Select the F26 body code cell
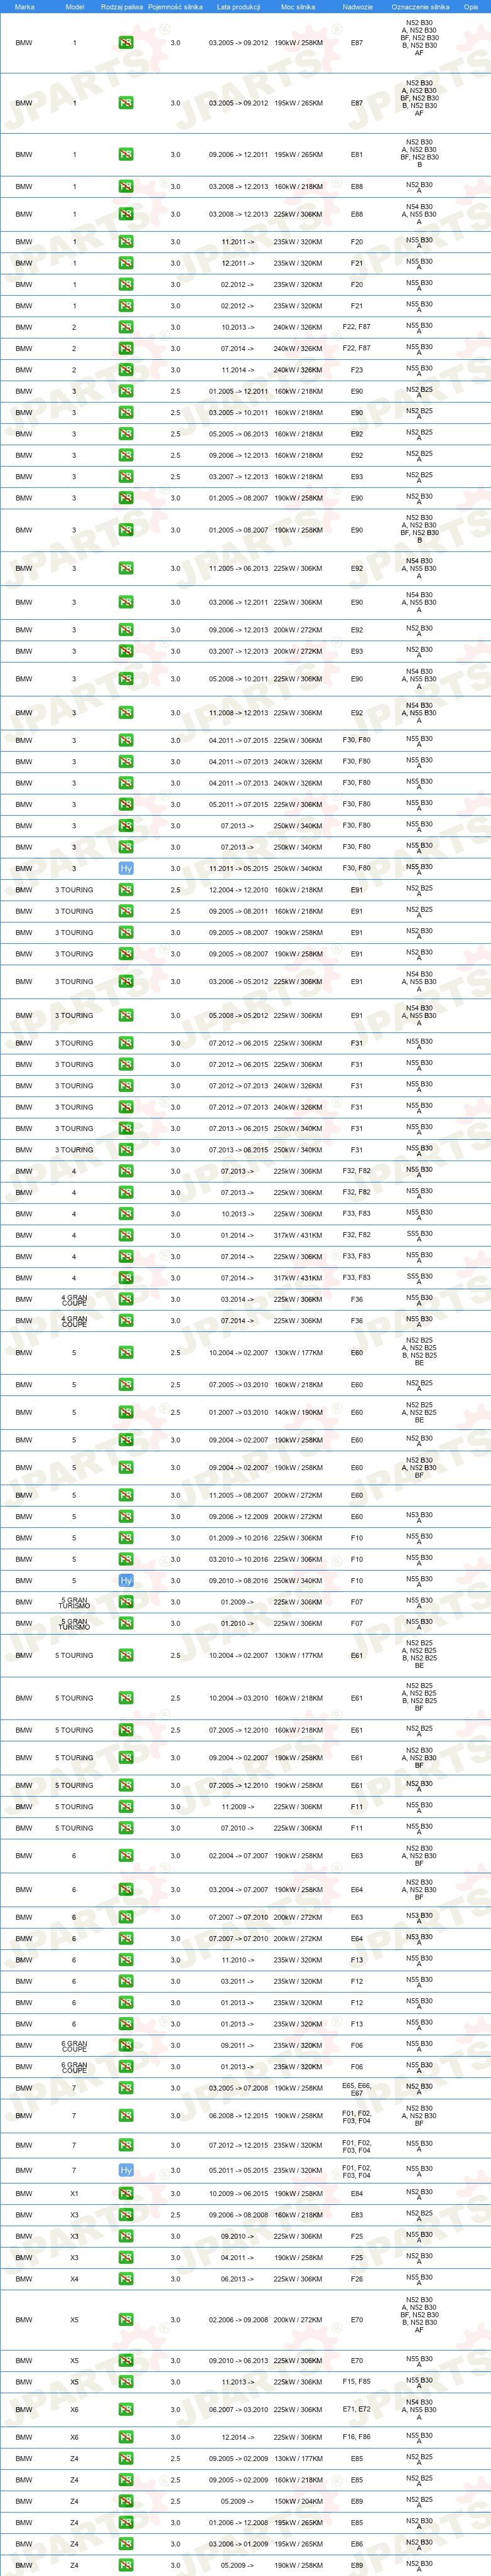Image resolution: width=491 pixels, height=2576 pixels. [x=357, y=2279]
